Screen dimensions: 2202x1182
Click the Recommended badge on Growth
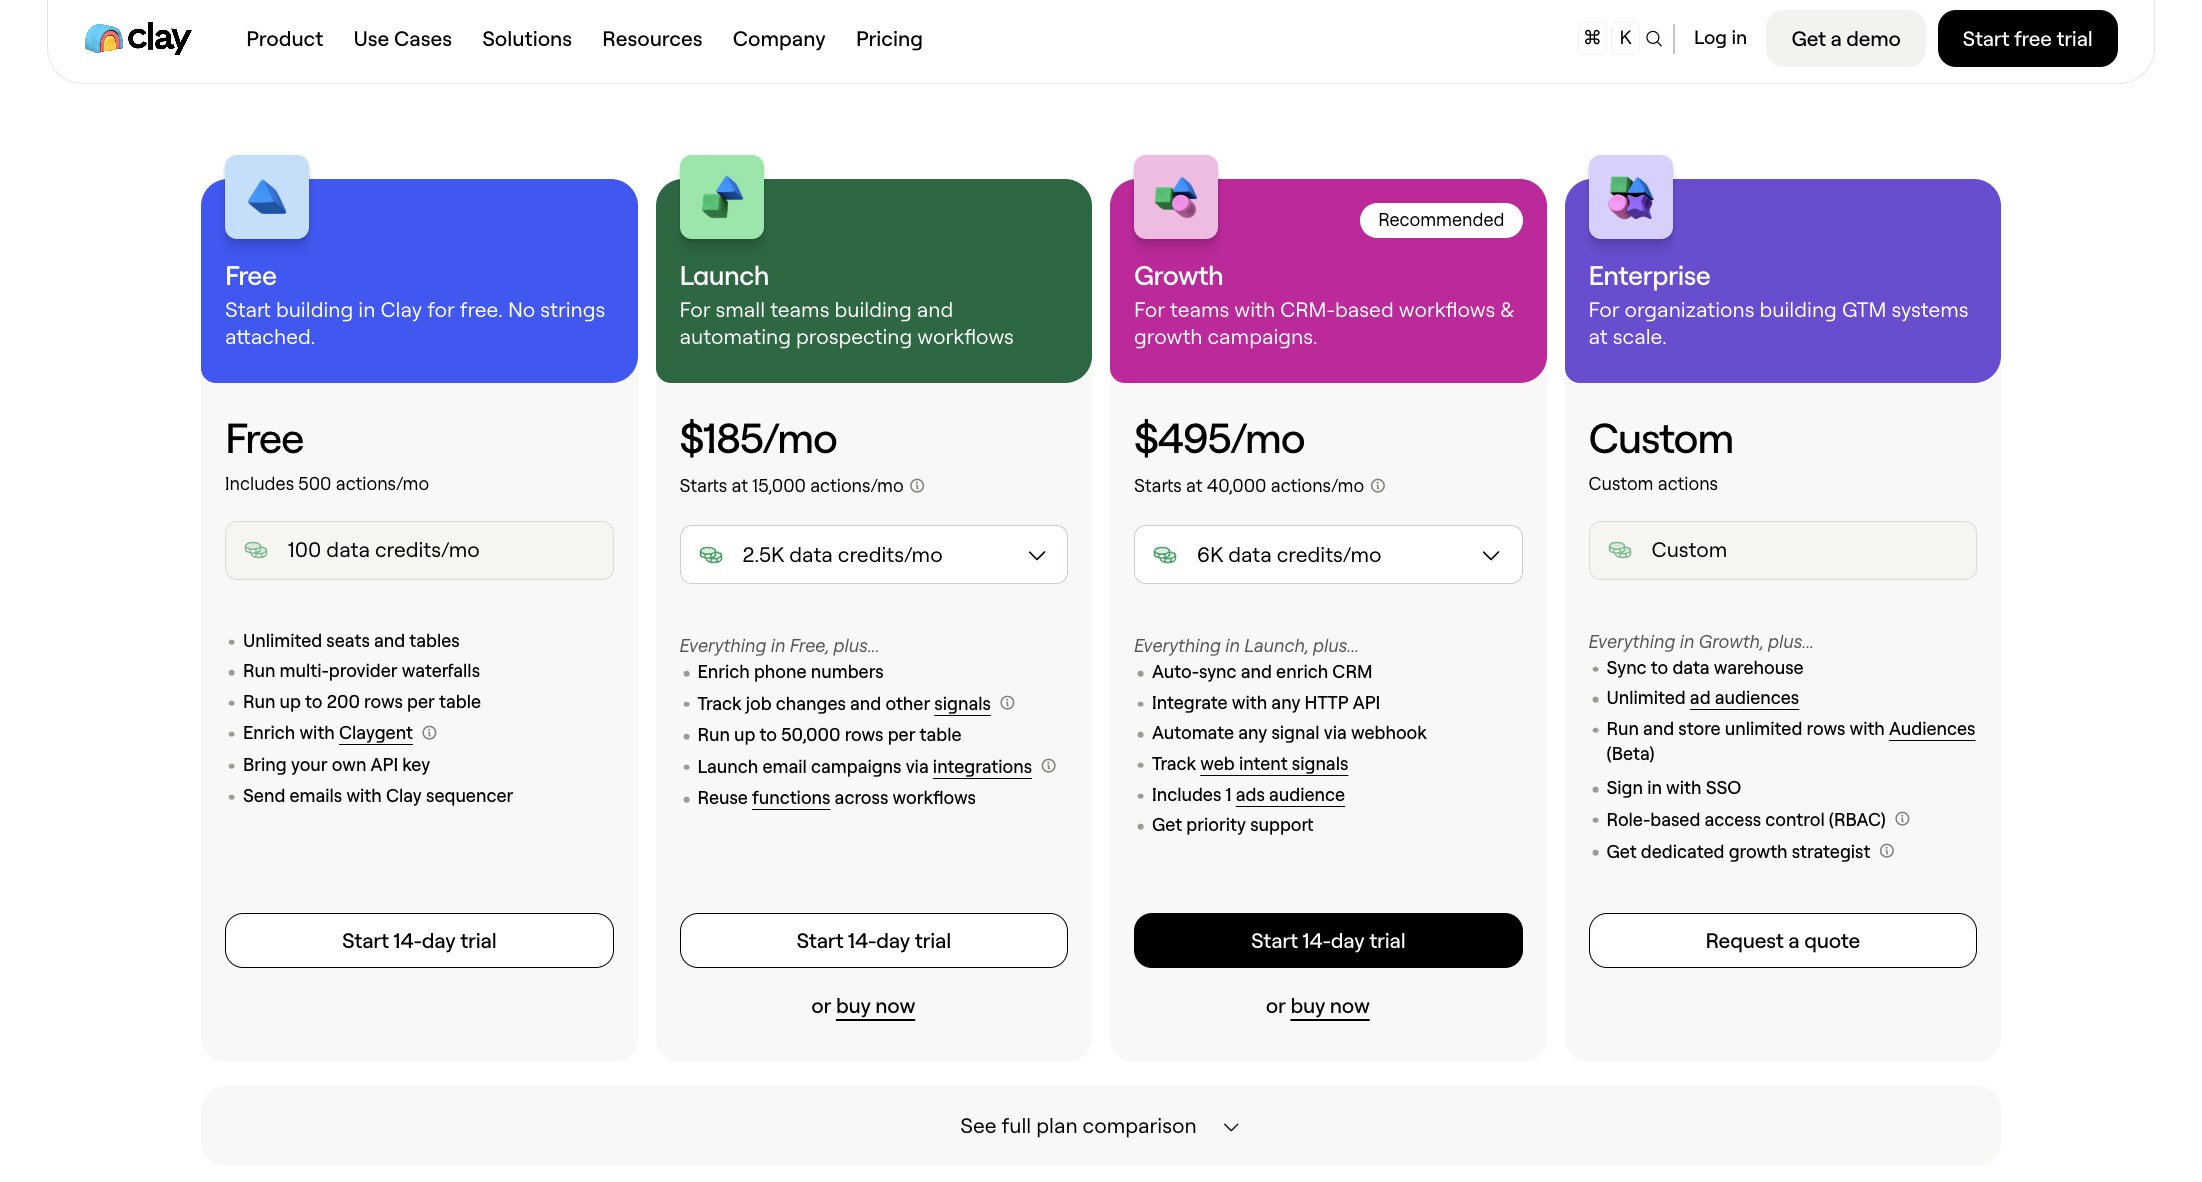1441,220
